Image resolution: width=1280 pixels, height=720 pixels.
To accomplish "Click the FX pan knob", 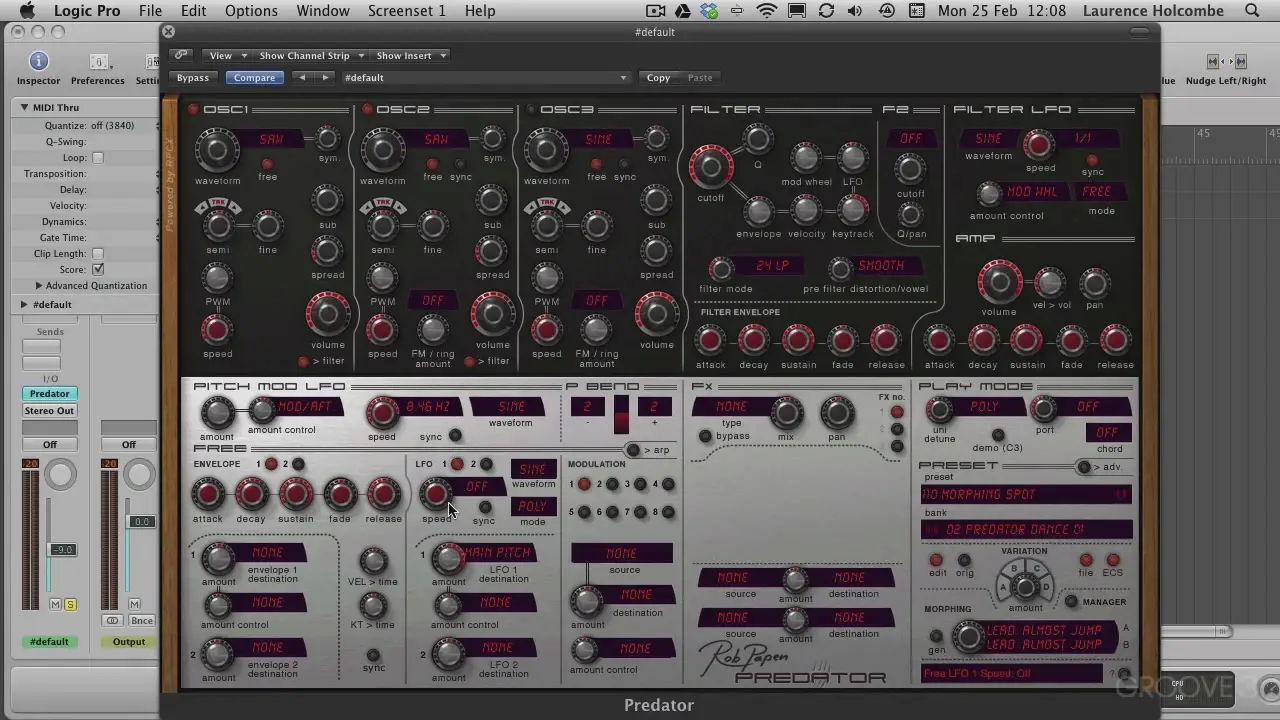I will tap(836, 412).
